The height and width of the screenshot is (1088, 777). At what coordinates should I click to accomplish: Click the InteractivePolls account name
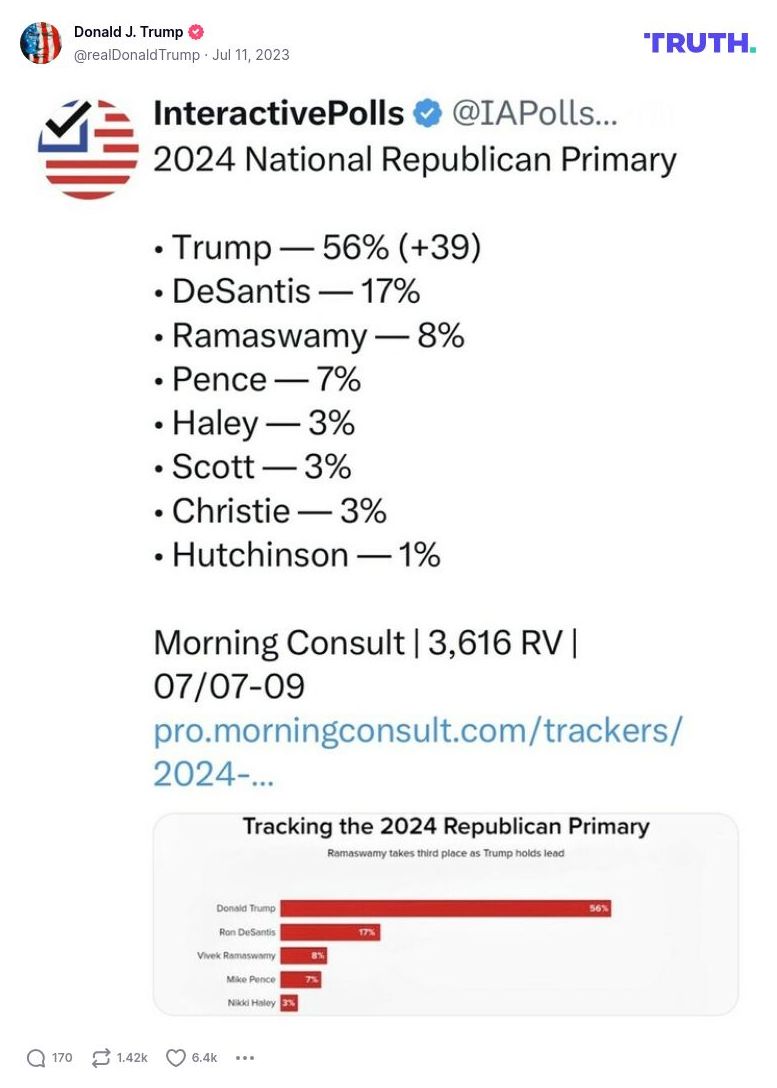(278, 114)
